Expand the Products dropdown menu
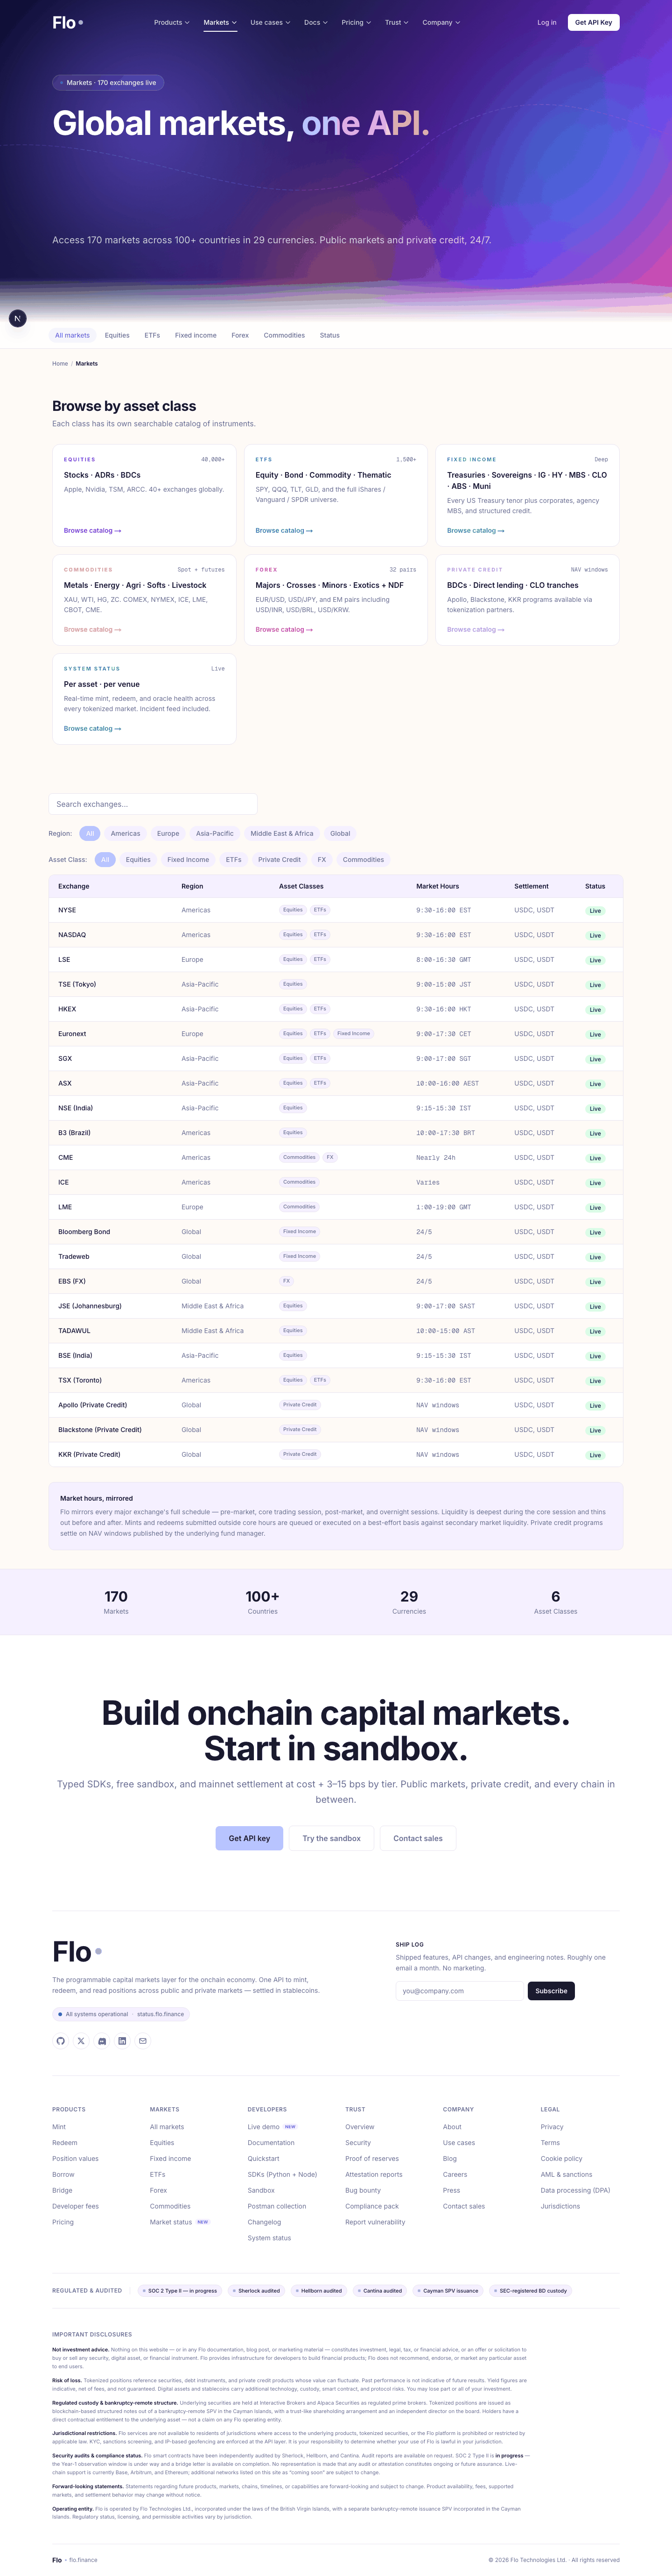Viewport: 672px width, 2576px height. (x=171, y=22)
